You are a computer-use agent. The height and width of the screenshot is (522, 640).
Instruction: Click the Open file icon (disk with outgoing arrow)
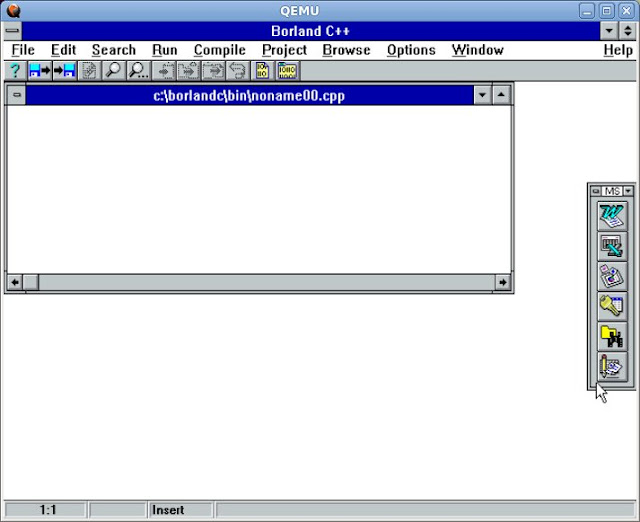pyautogui.click(x=40, y=71)
